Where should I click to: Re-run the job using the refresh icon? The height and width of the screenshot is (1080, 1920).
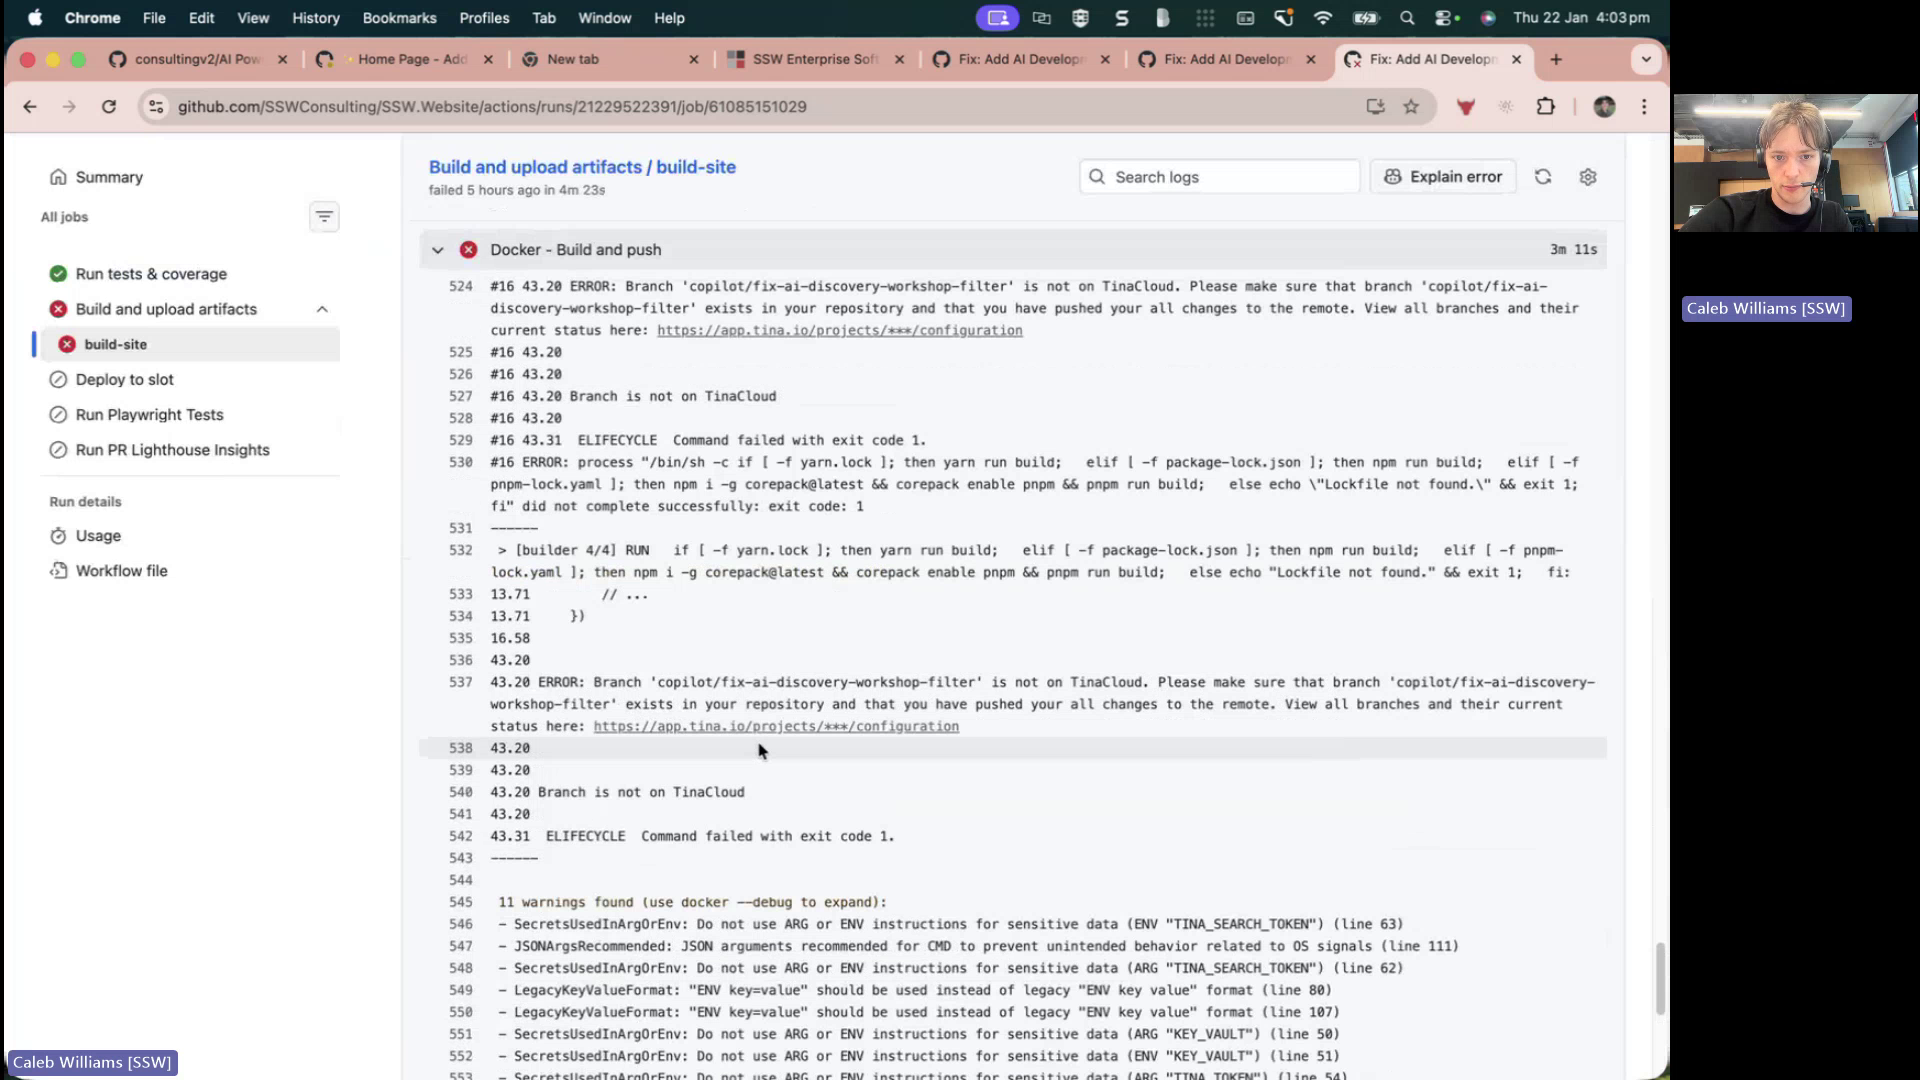(x=1542, y=176)
